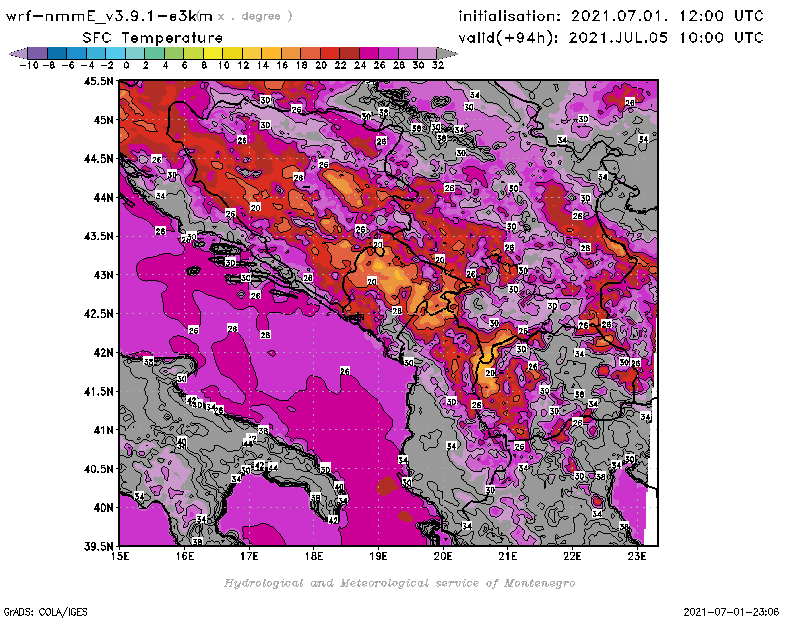Viewport: 800px width, 618px height.
Task: Select the 42.5N latitude label
Action: (x=98, y=314)
